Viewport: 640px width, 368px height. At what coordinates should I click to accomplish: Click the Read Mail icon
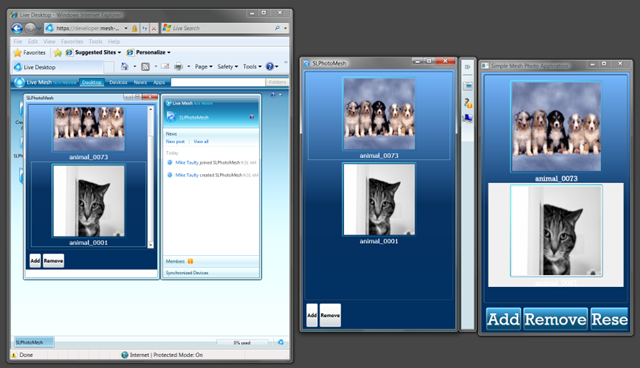point(165,67)
